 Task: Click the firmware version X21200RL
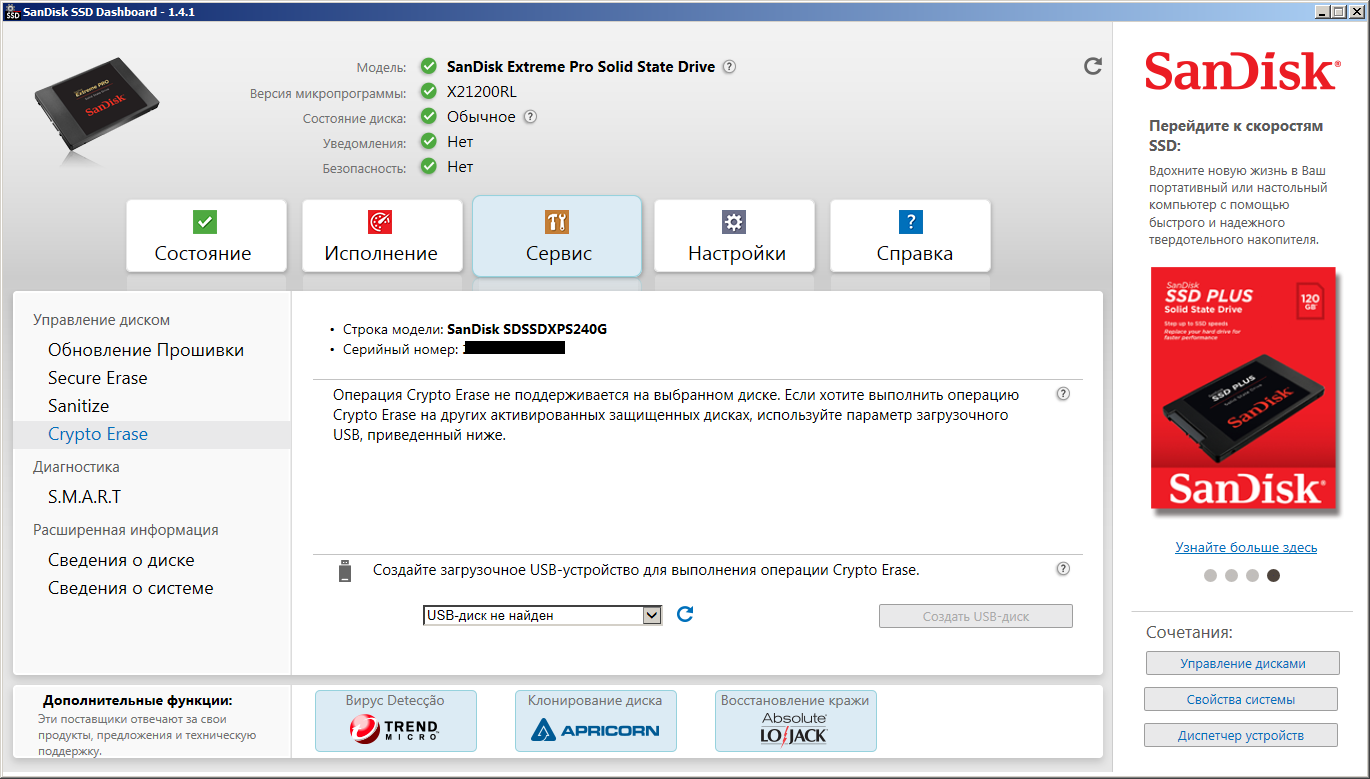click(x=482, y=92)
